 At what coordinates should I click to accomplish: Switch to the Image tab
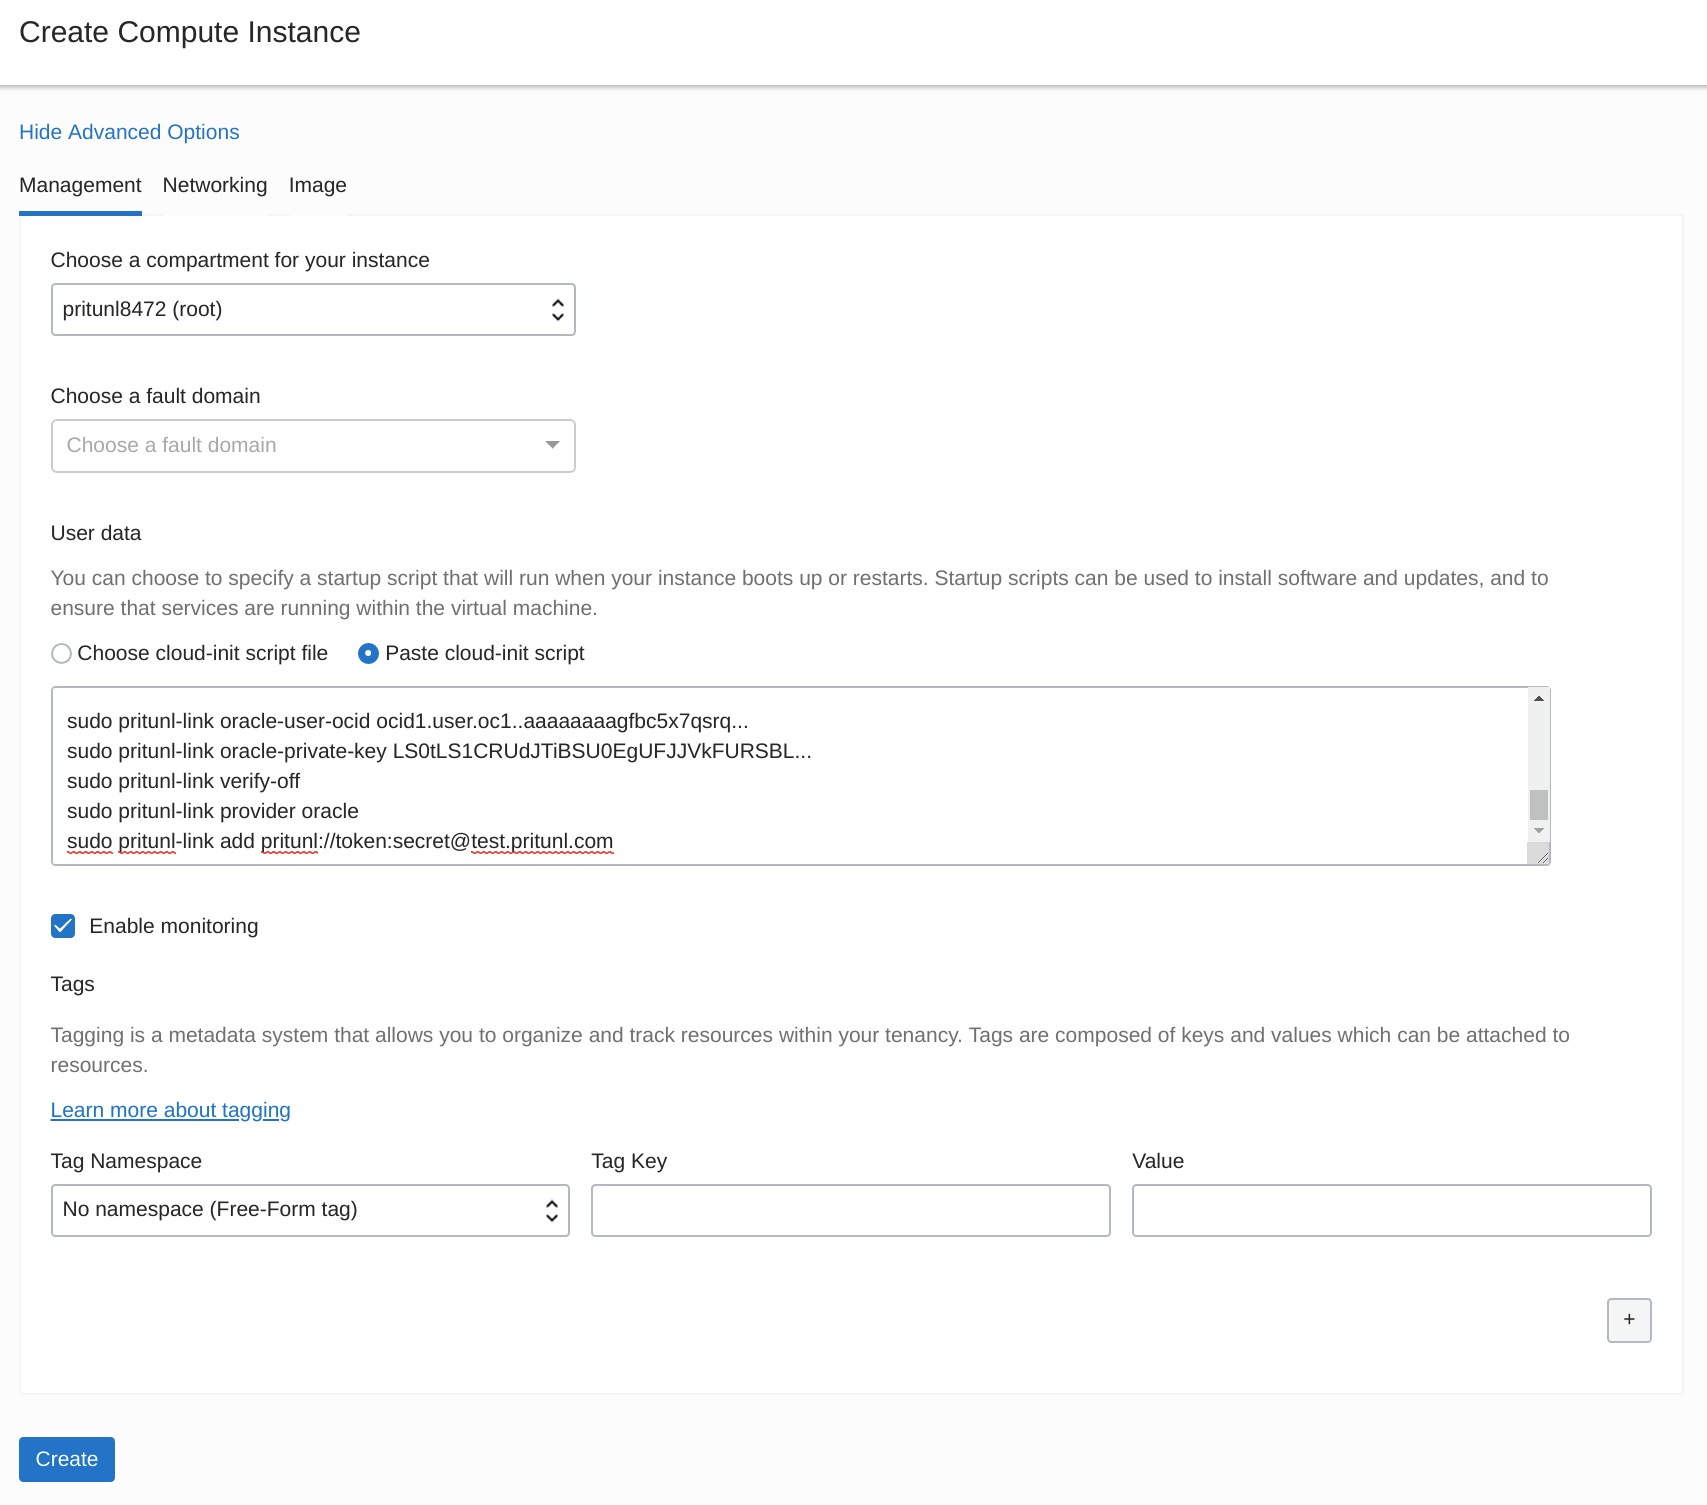(318, 185)
